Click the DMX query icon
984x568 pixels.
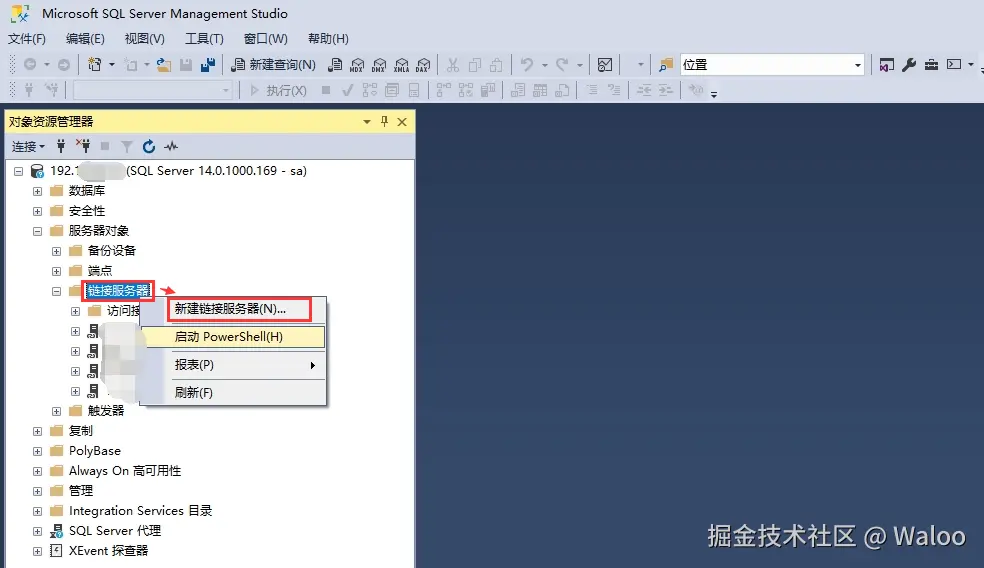379,65
